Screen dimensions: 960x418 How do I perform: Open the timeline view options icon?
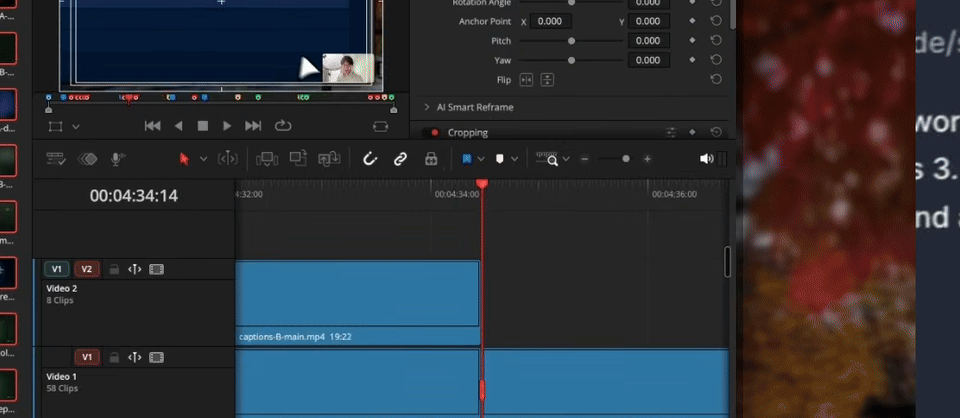pyautogui.click(x=56, y=159)
